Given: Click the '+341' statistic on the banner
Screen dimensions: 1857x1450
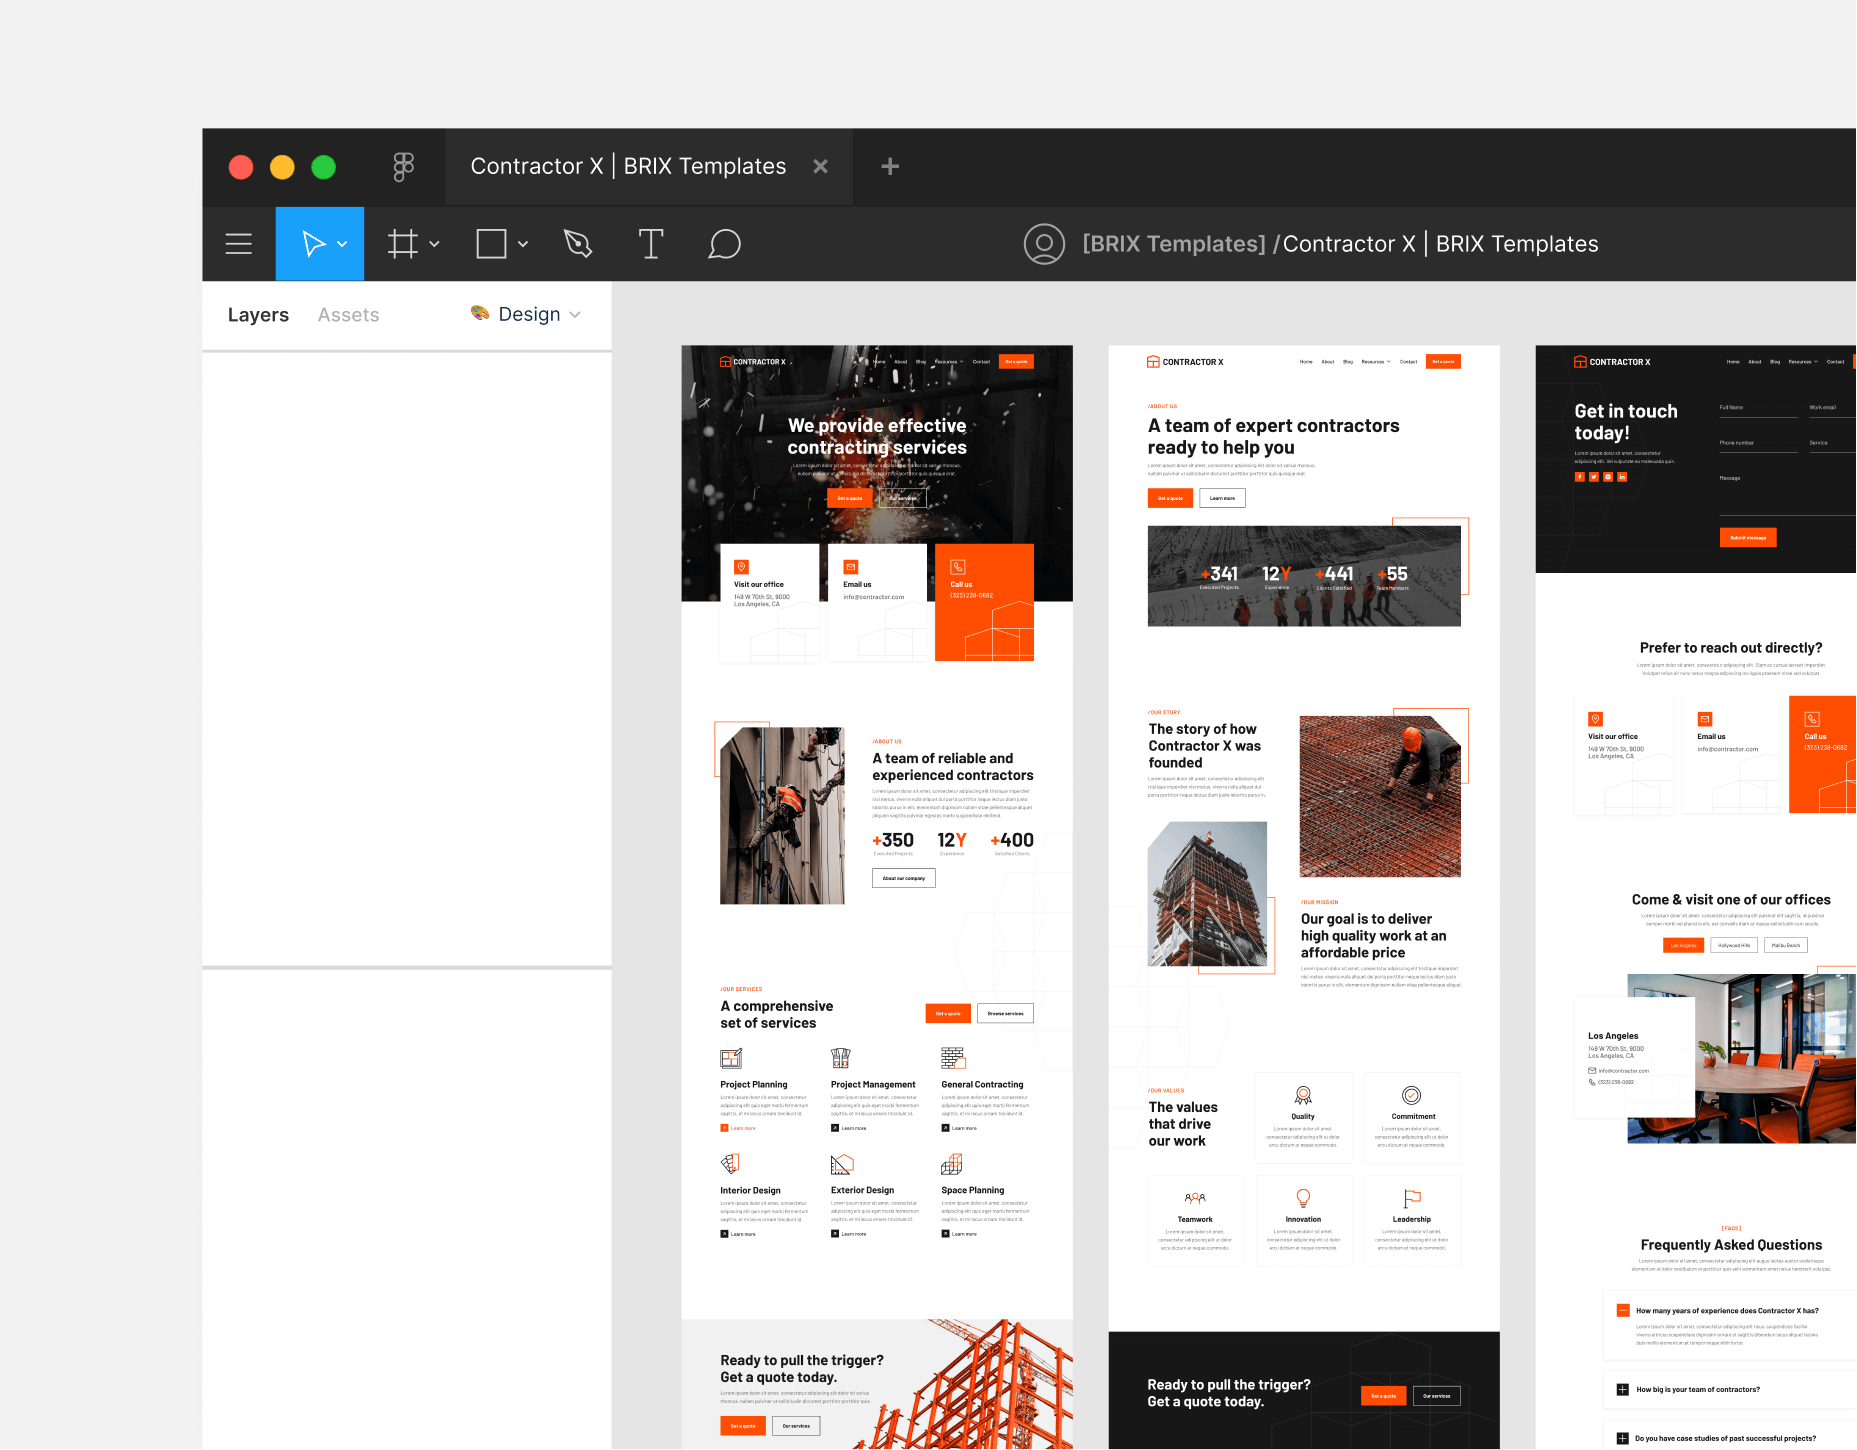Looking at the screenshot, I should click(1220, 574).
